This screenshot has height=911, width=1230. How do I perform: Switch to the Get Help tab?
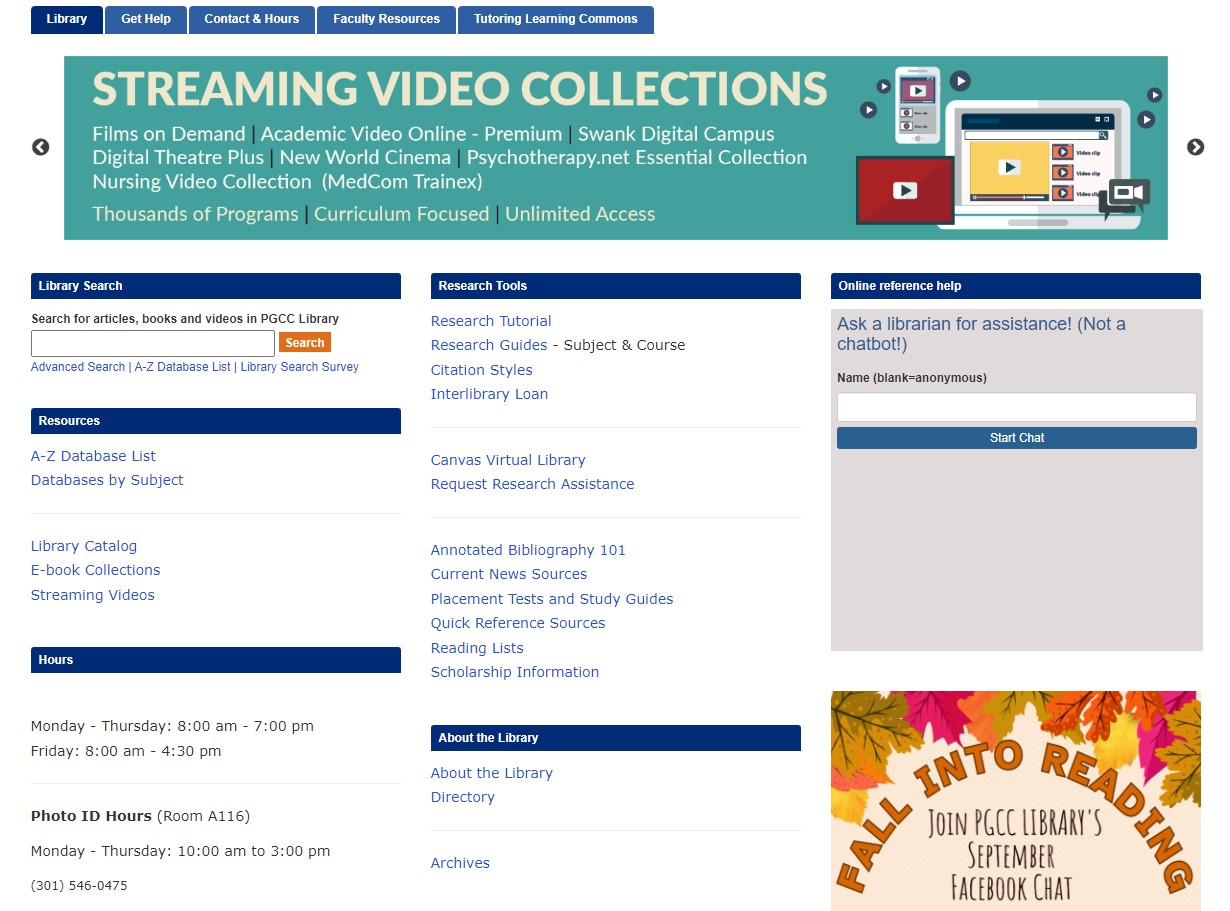tap(146, 19)
